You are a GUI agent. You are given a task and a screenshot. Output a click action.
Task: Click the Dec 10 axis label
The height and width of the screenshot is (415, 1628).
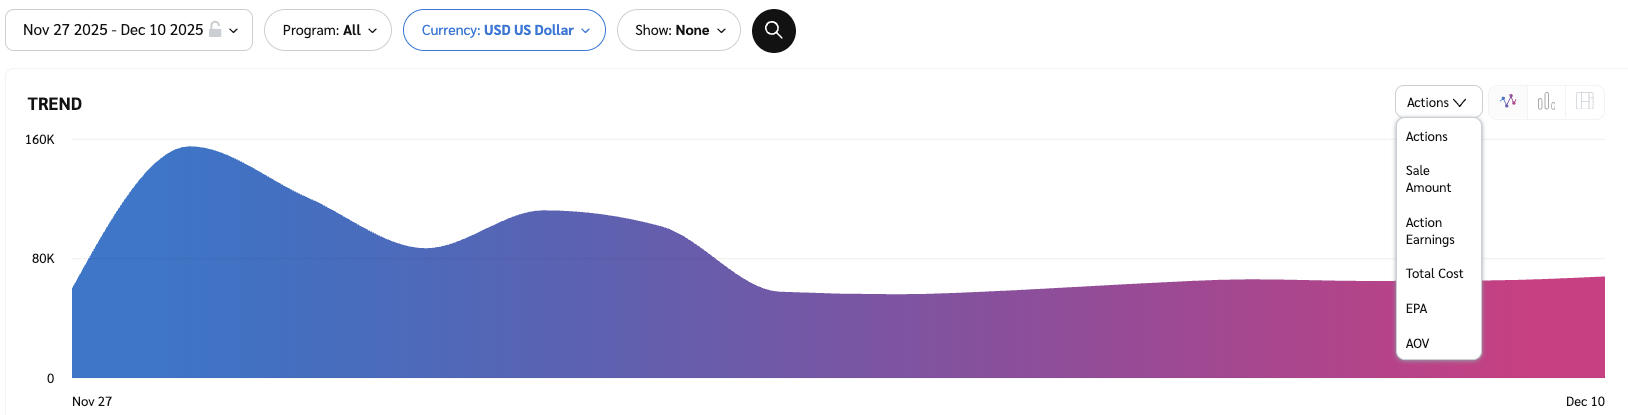pyautogui.click(x=1585, y=401)
